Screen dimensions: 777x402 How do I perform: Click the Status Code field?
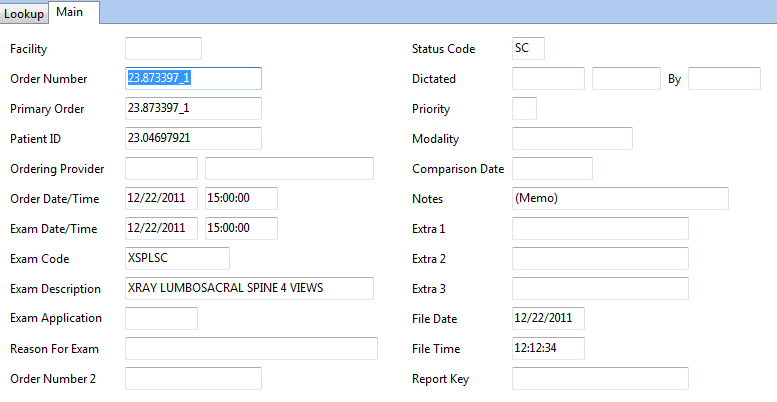click(528, 49)
